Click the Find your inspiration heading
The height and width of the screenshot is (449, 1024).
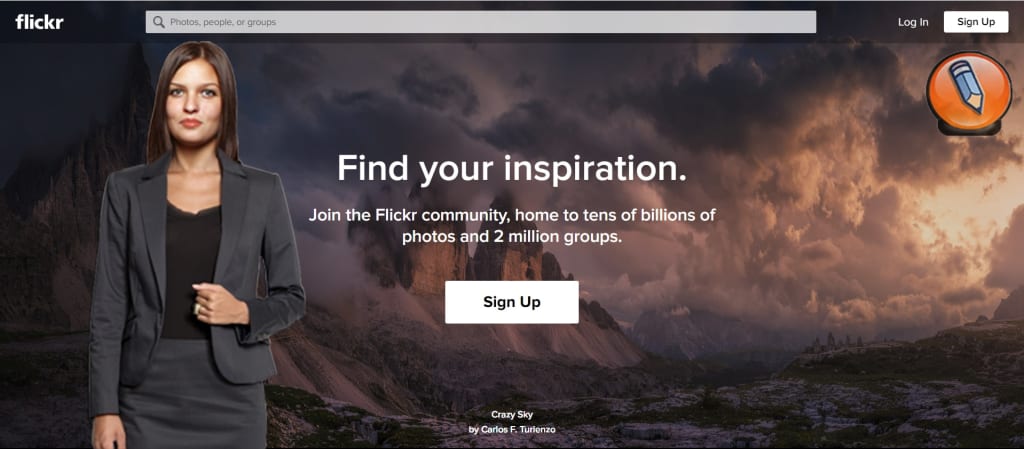tap(512, 168)
